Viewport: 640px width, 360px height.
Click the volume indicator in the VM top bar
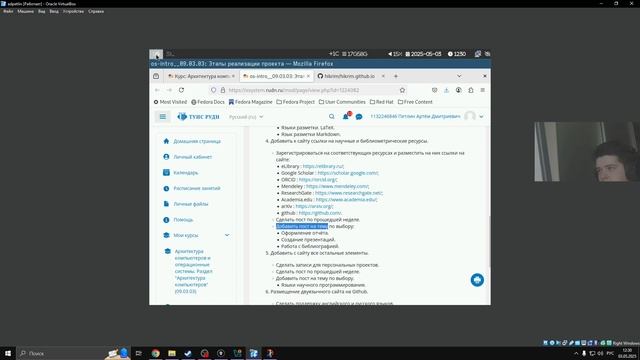click(395, 54)
